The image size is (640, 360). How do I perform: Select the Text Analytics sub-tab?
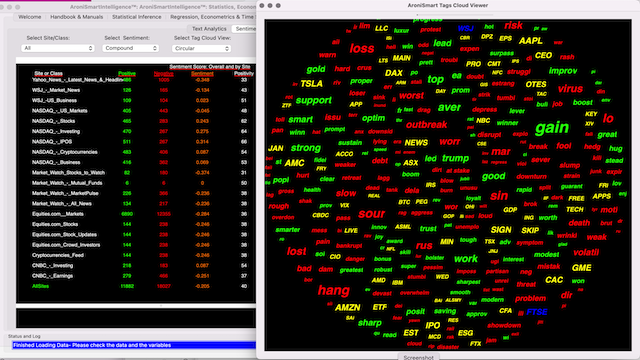(209, 29)
